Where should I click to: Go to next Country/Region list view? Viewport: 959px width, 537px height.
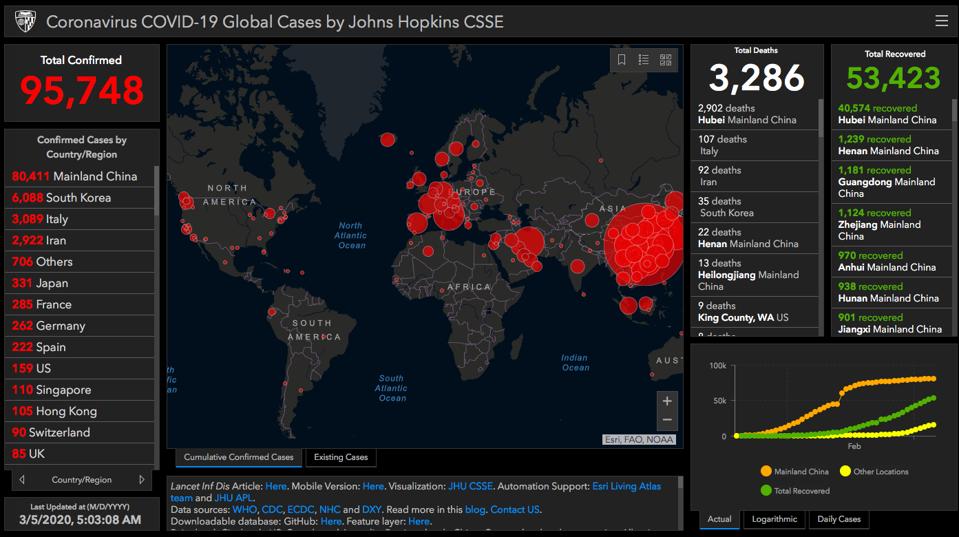pyautogui.click(x=141, y=480)
